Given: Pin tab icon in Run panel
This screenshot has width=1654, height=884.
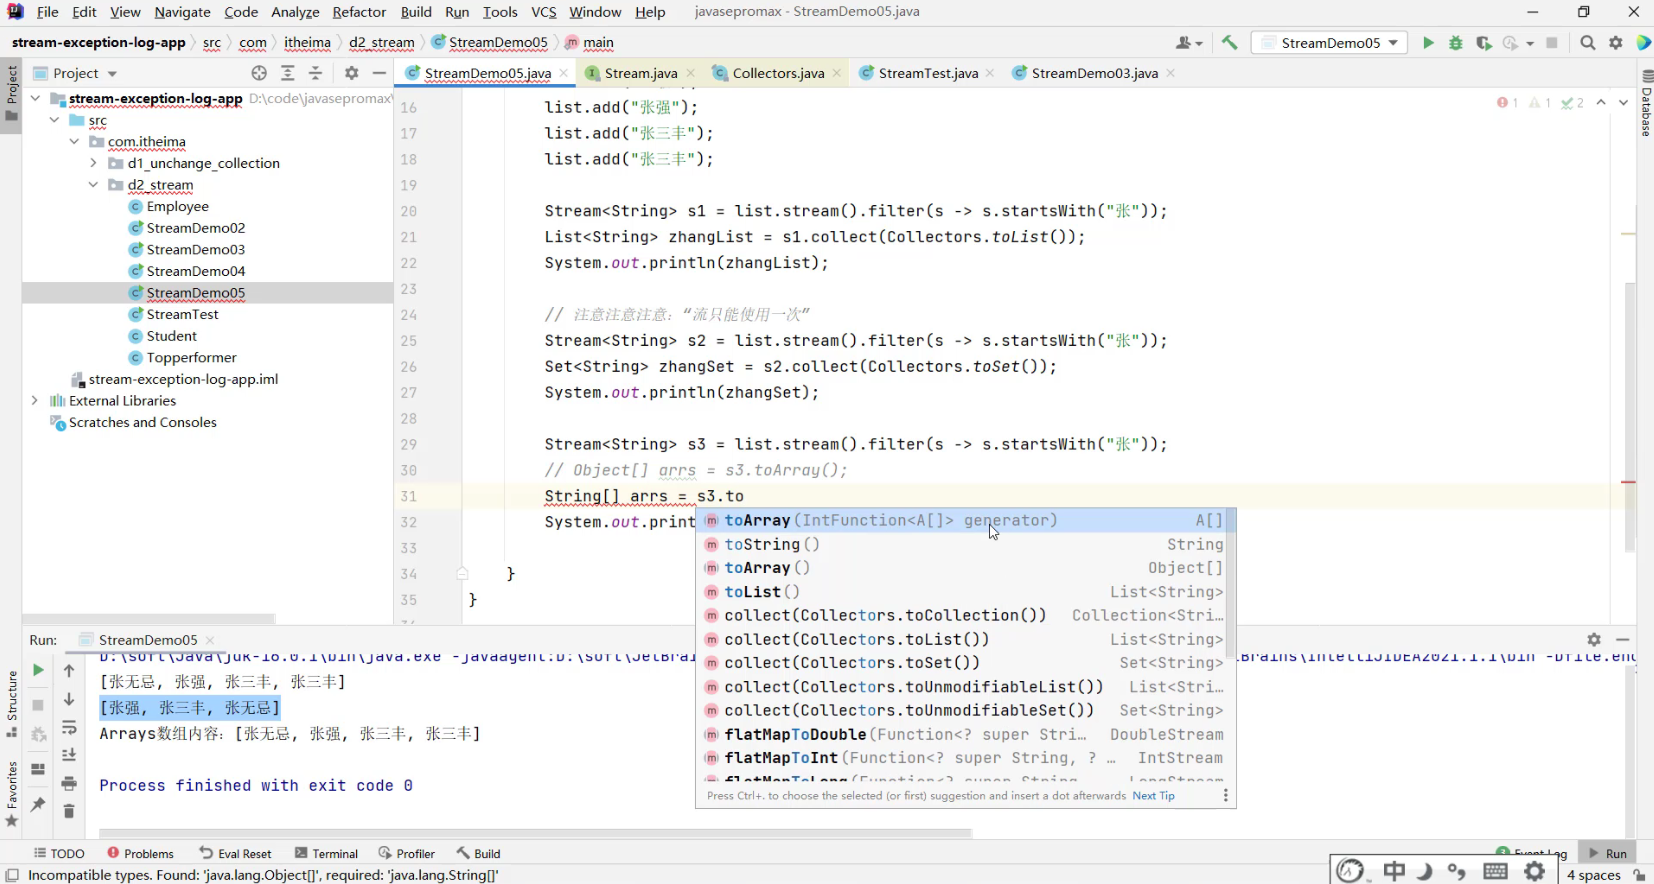Looking at the screenshot, I should 38,805.
